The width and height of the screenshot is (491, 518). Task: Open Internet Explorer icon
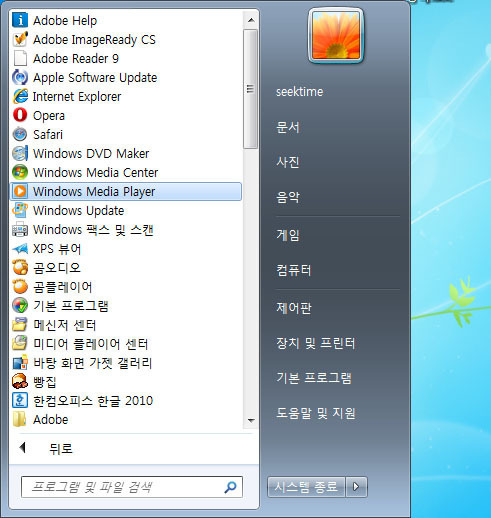(20, 96)
